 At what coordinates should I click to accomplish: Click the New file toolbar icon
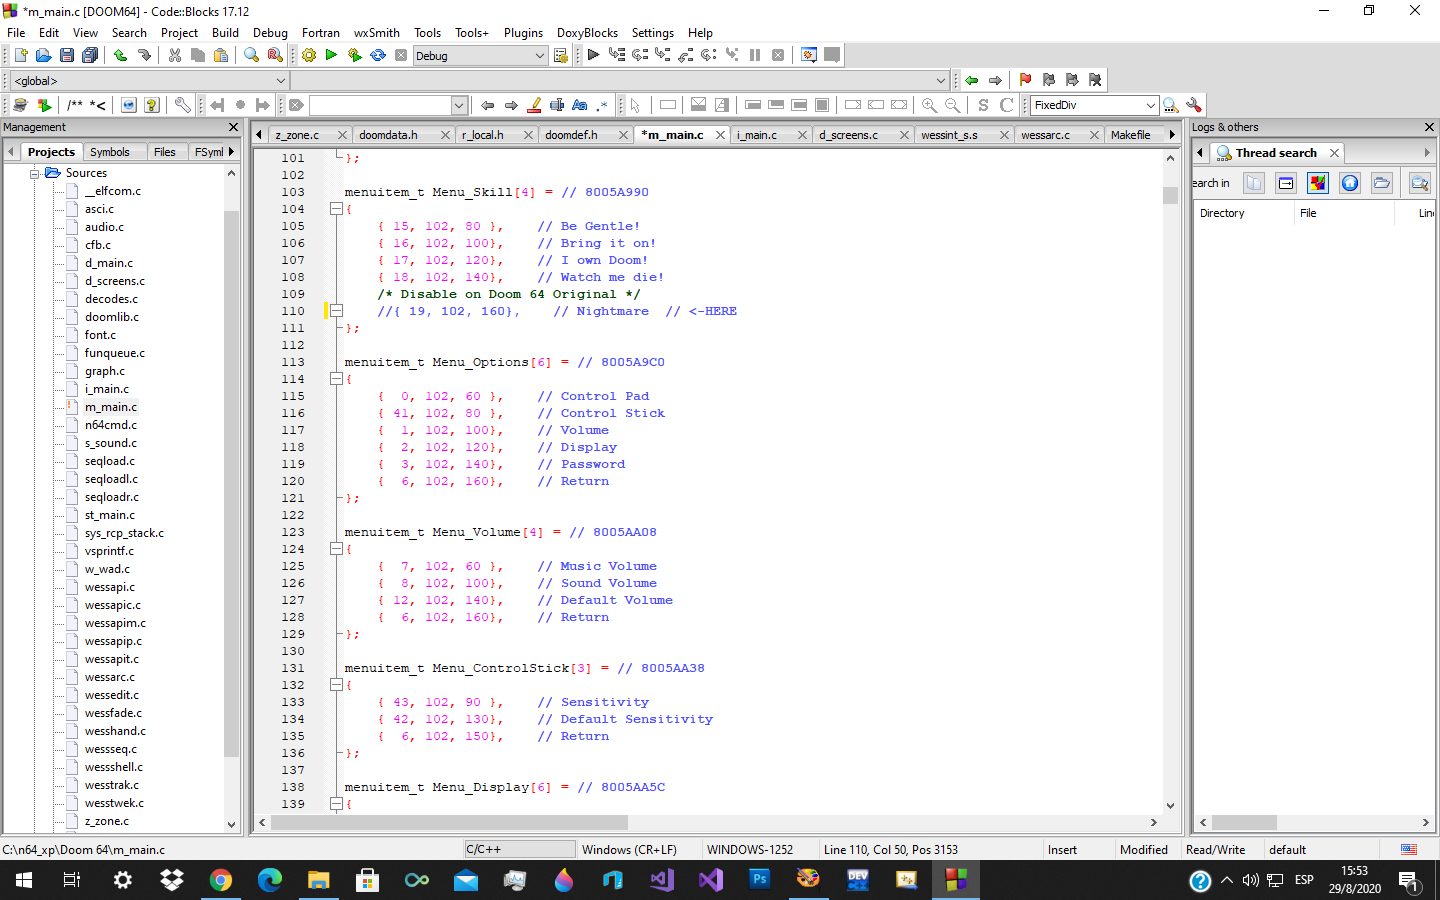pyautogui.click(x=20, y=55)
